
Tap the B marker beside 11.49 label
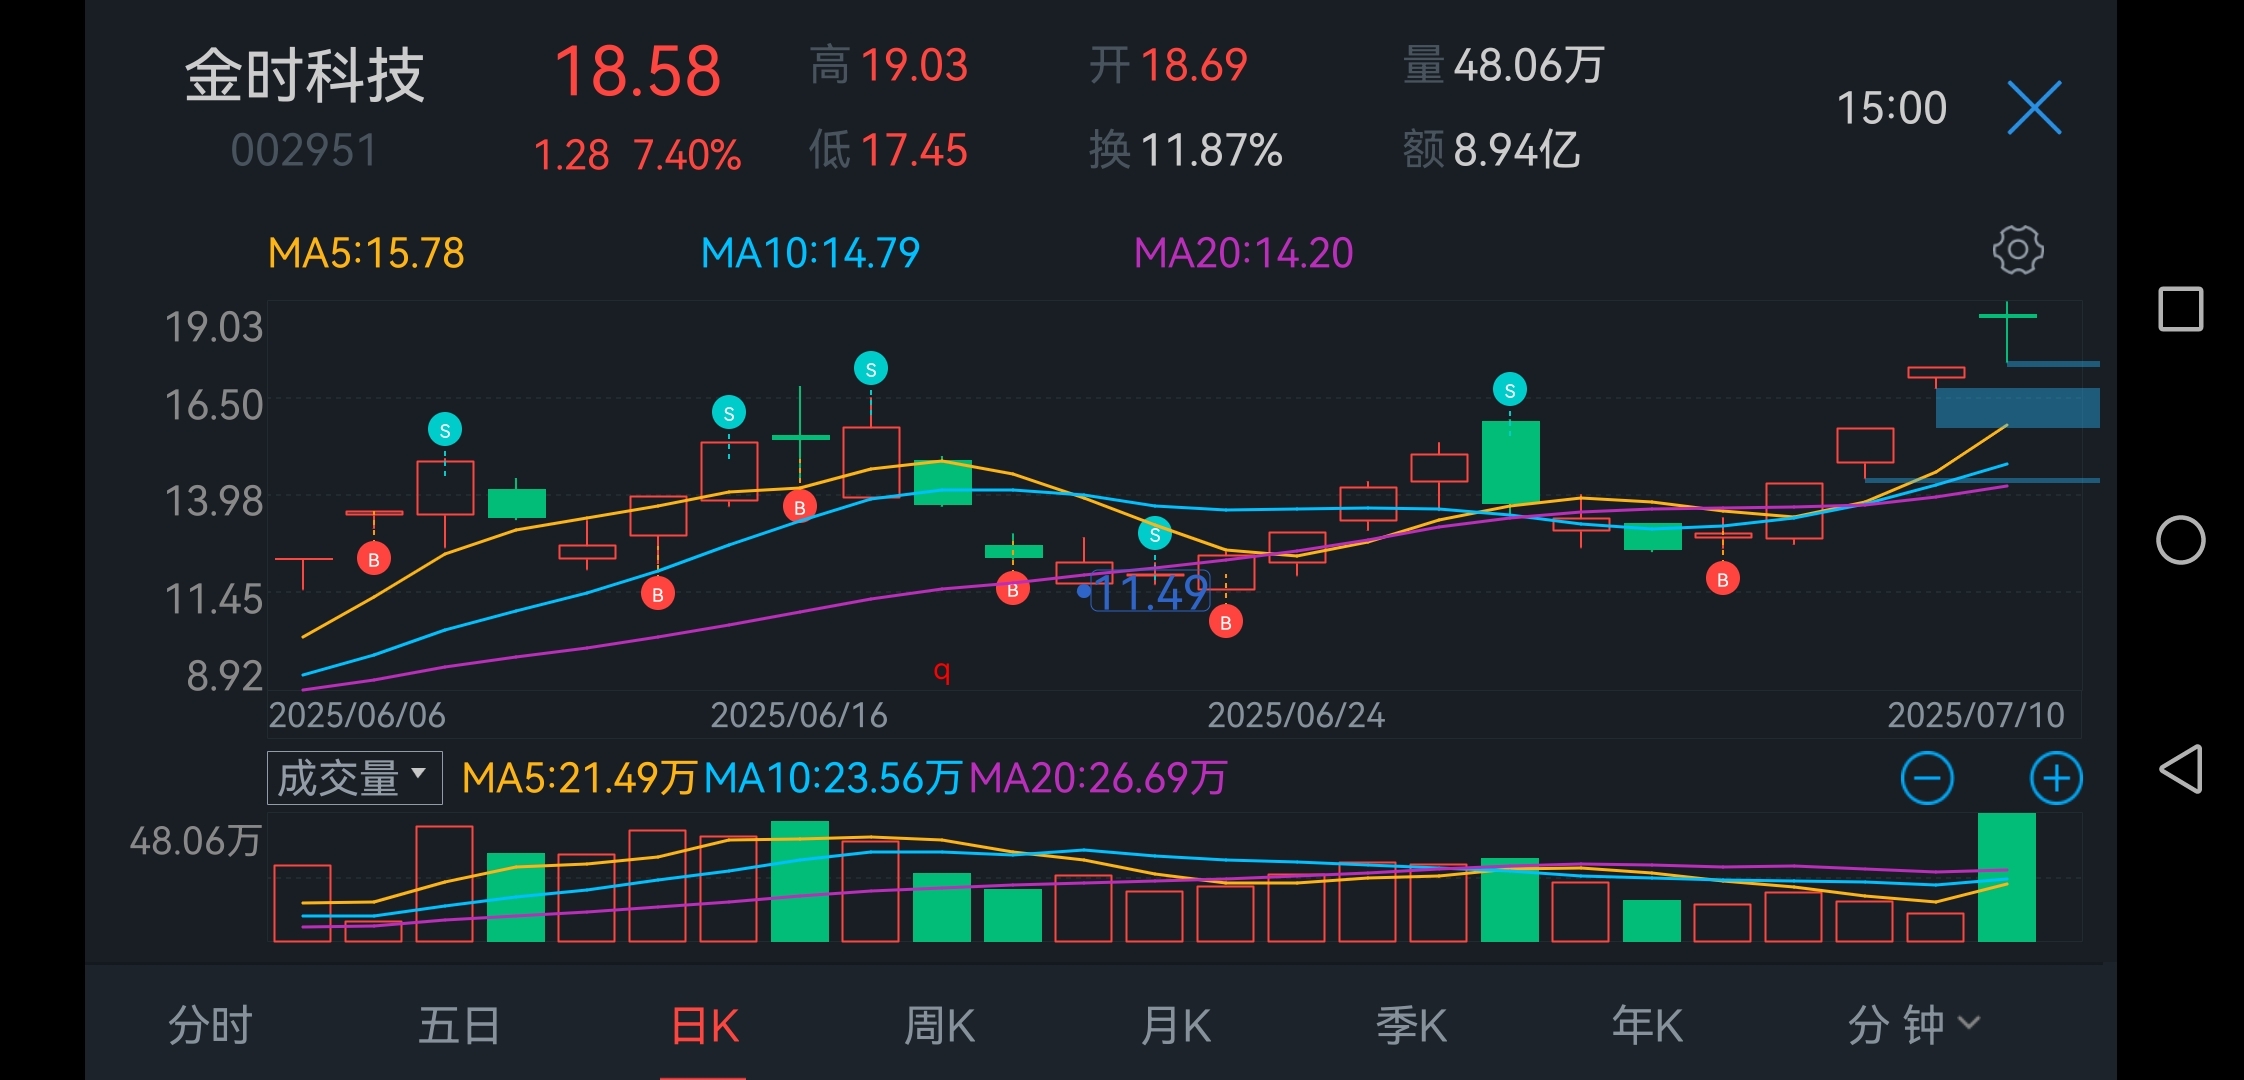[x=1226, y=622]
